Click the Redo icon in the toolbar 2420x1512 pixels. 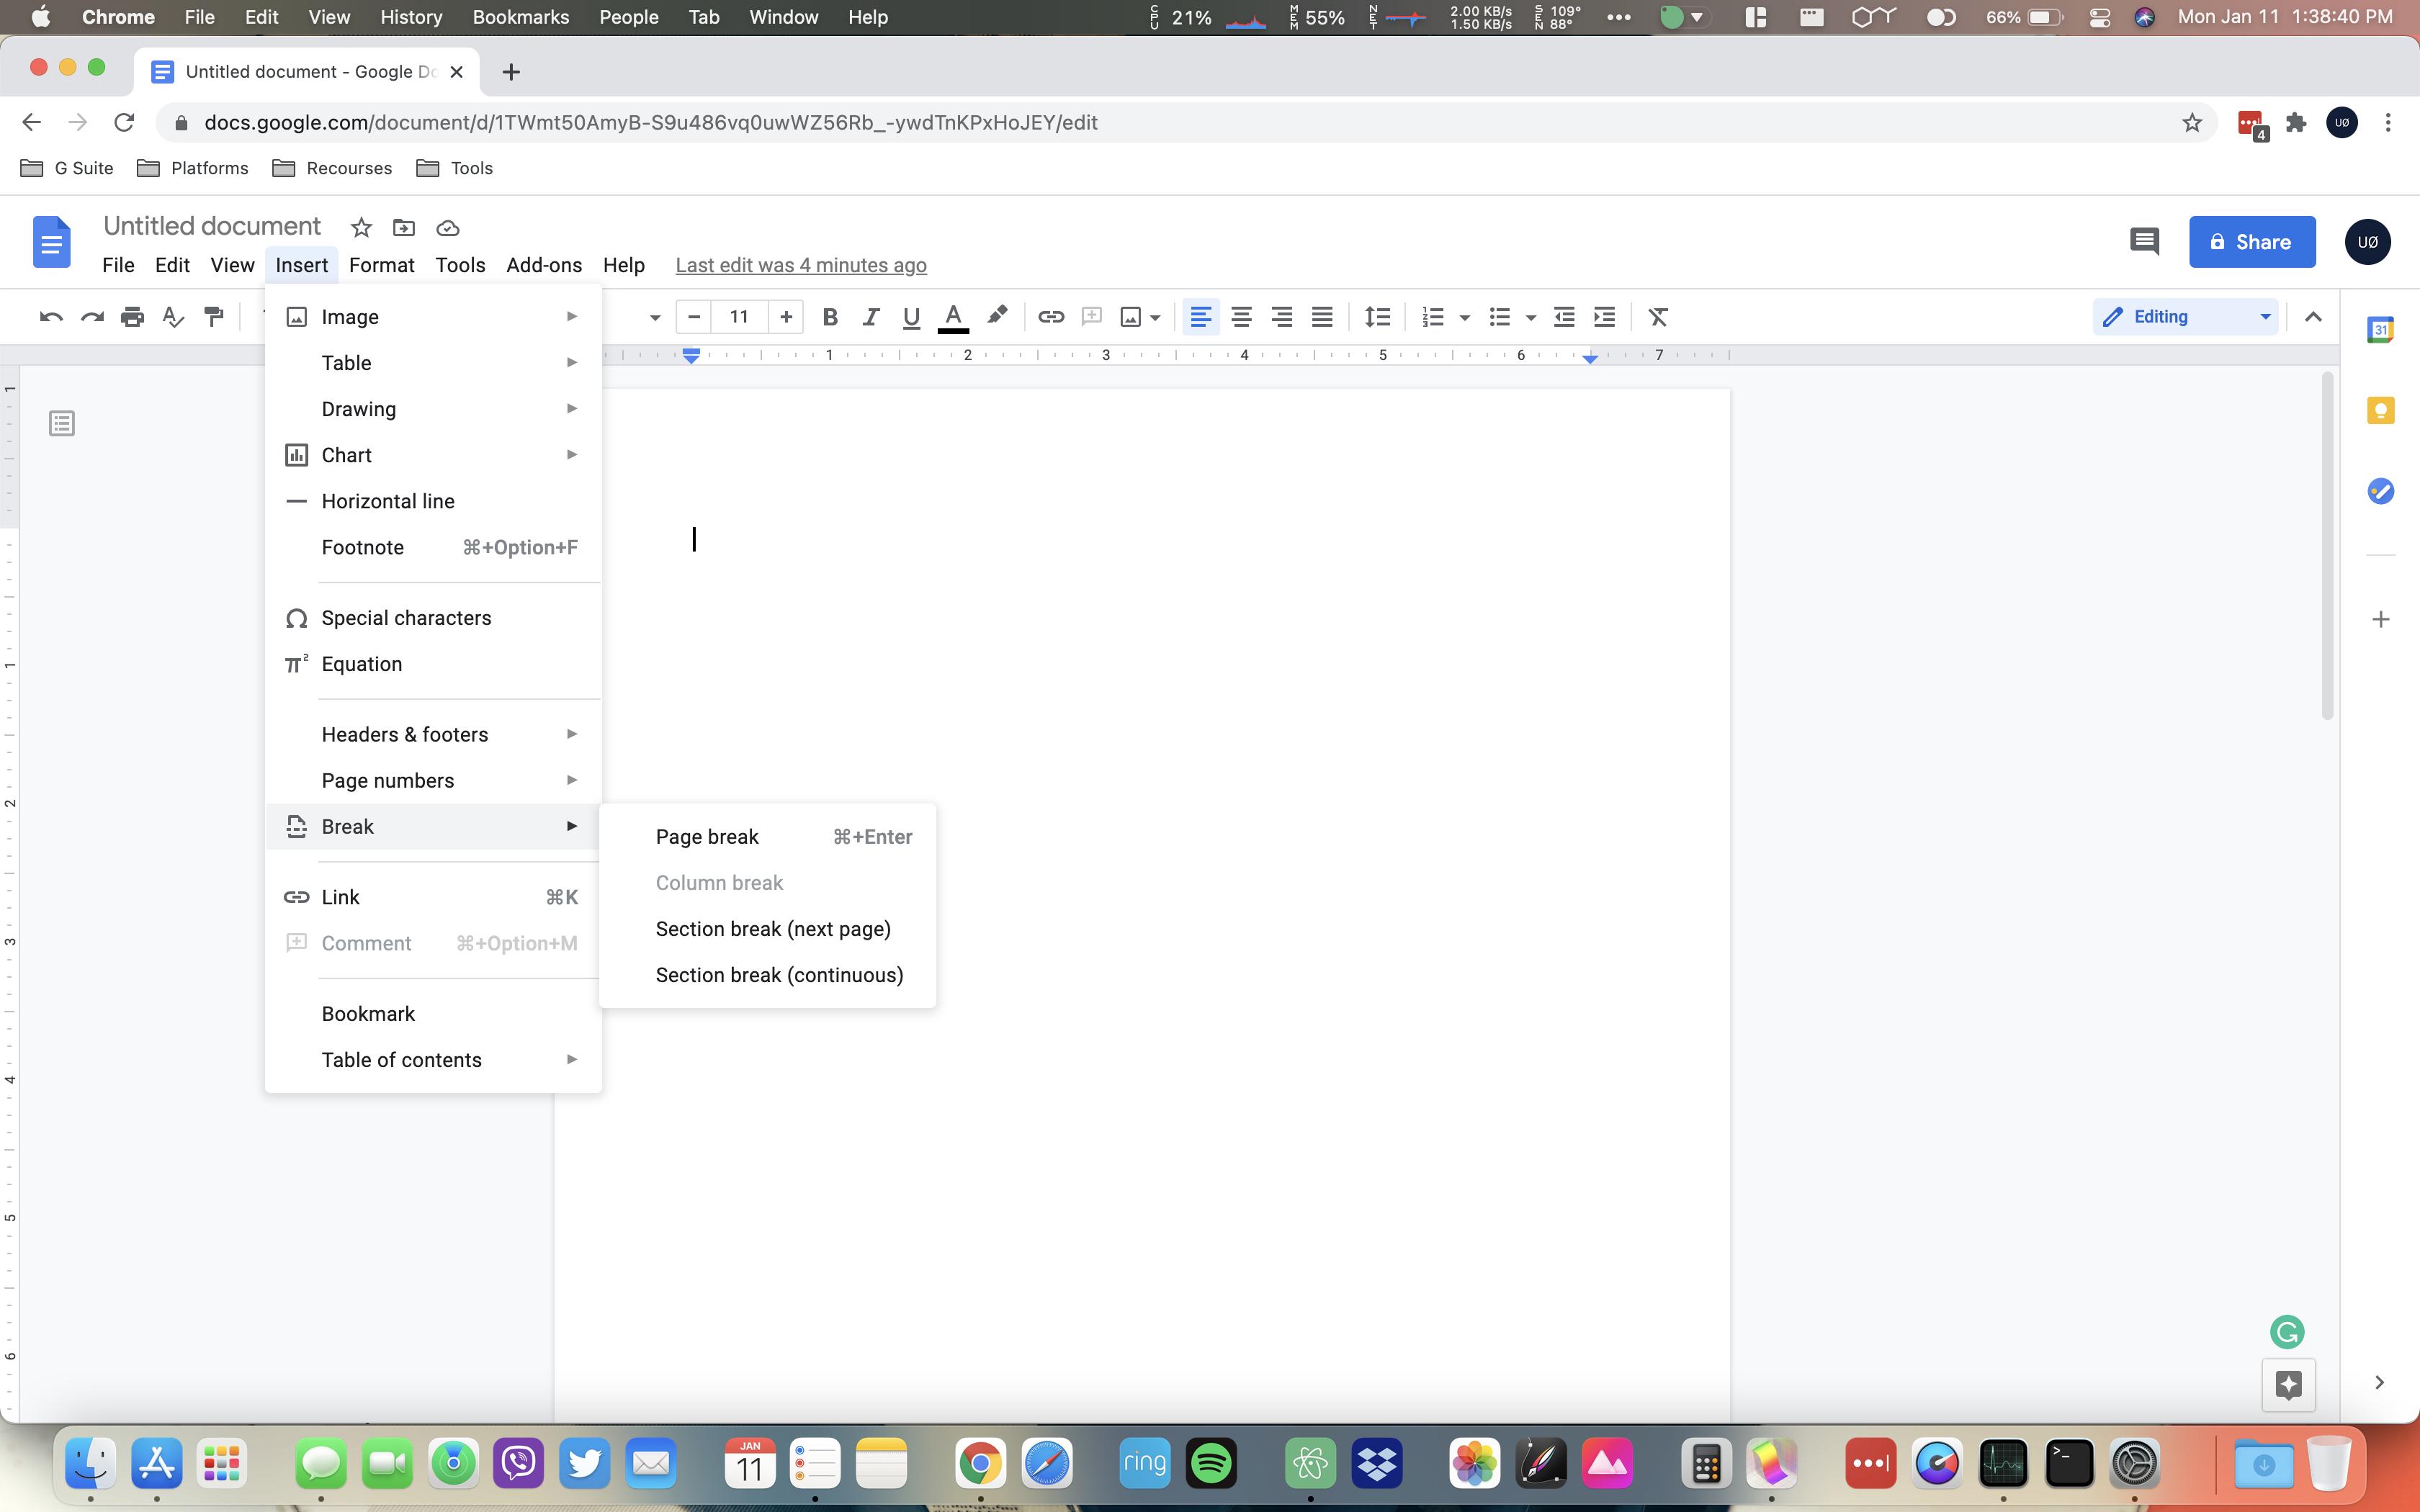[x=92, y=317]
